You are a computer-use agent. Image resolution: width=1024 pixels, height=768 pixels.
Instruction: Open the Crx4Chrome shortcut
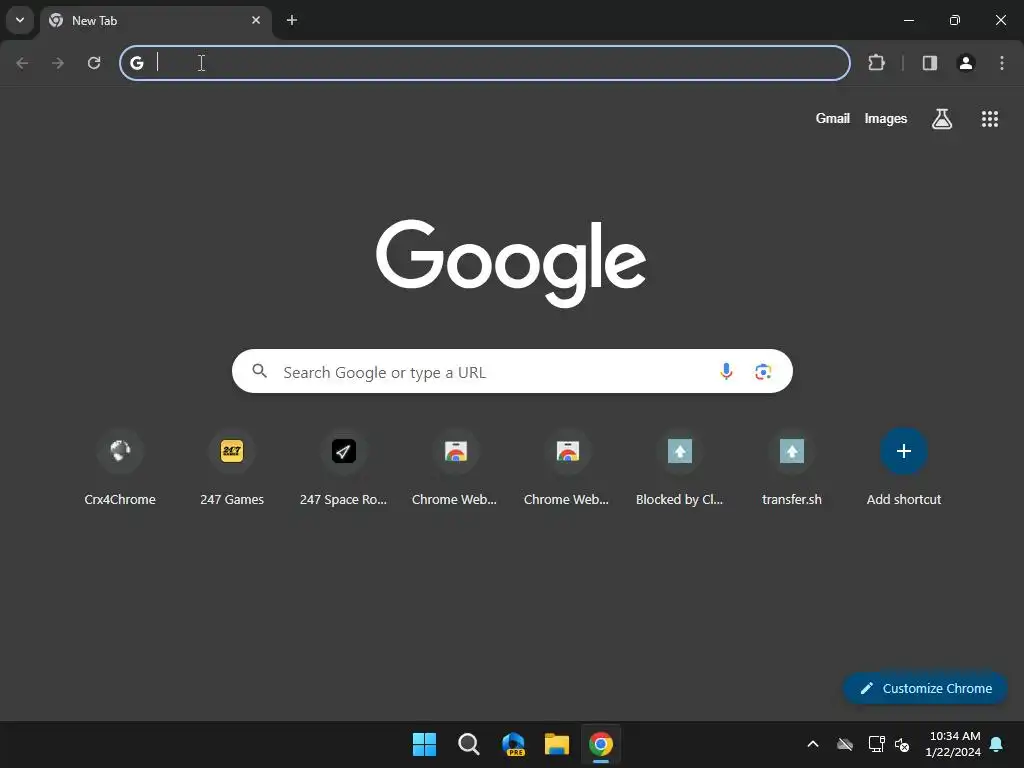tap(120, 468)
